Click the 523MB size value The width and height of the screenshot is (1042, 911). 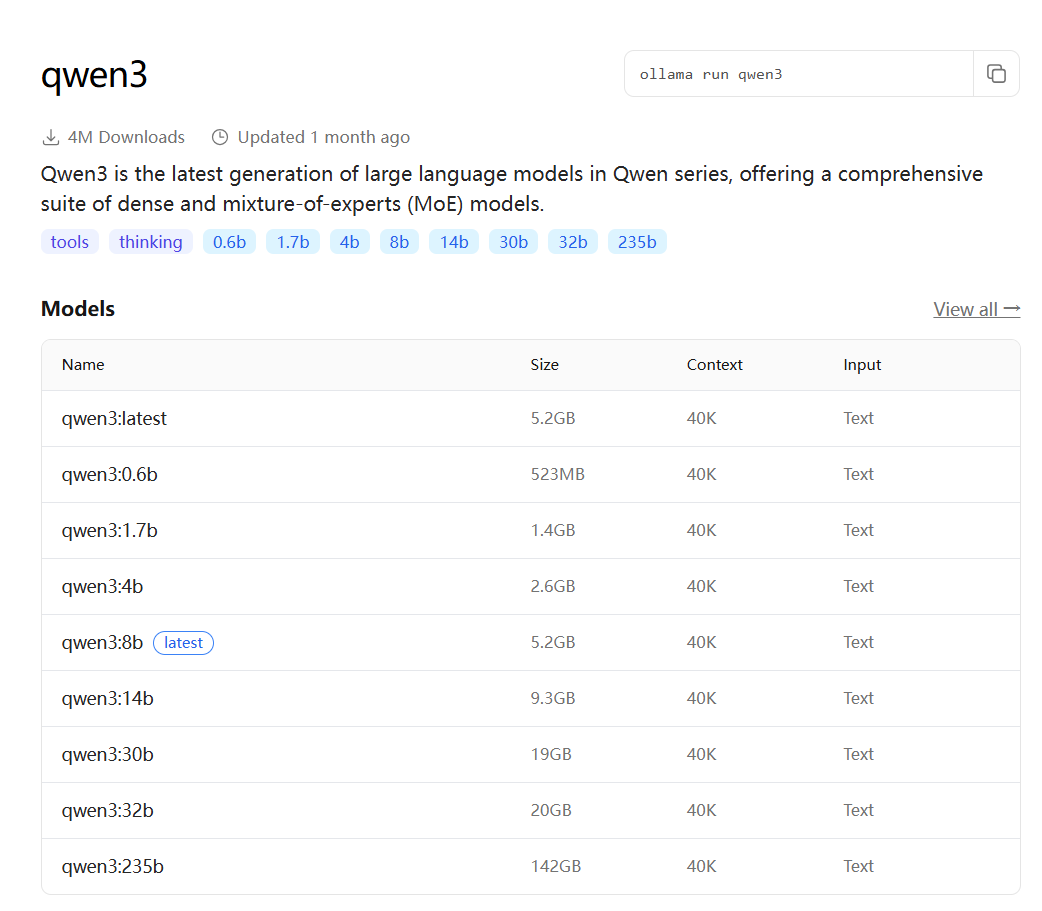click(558, 474)
